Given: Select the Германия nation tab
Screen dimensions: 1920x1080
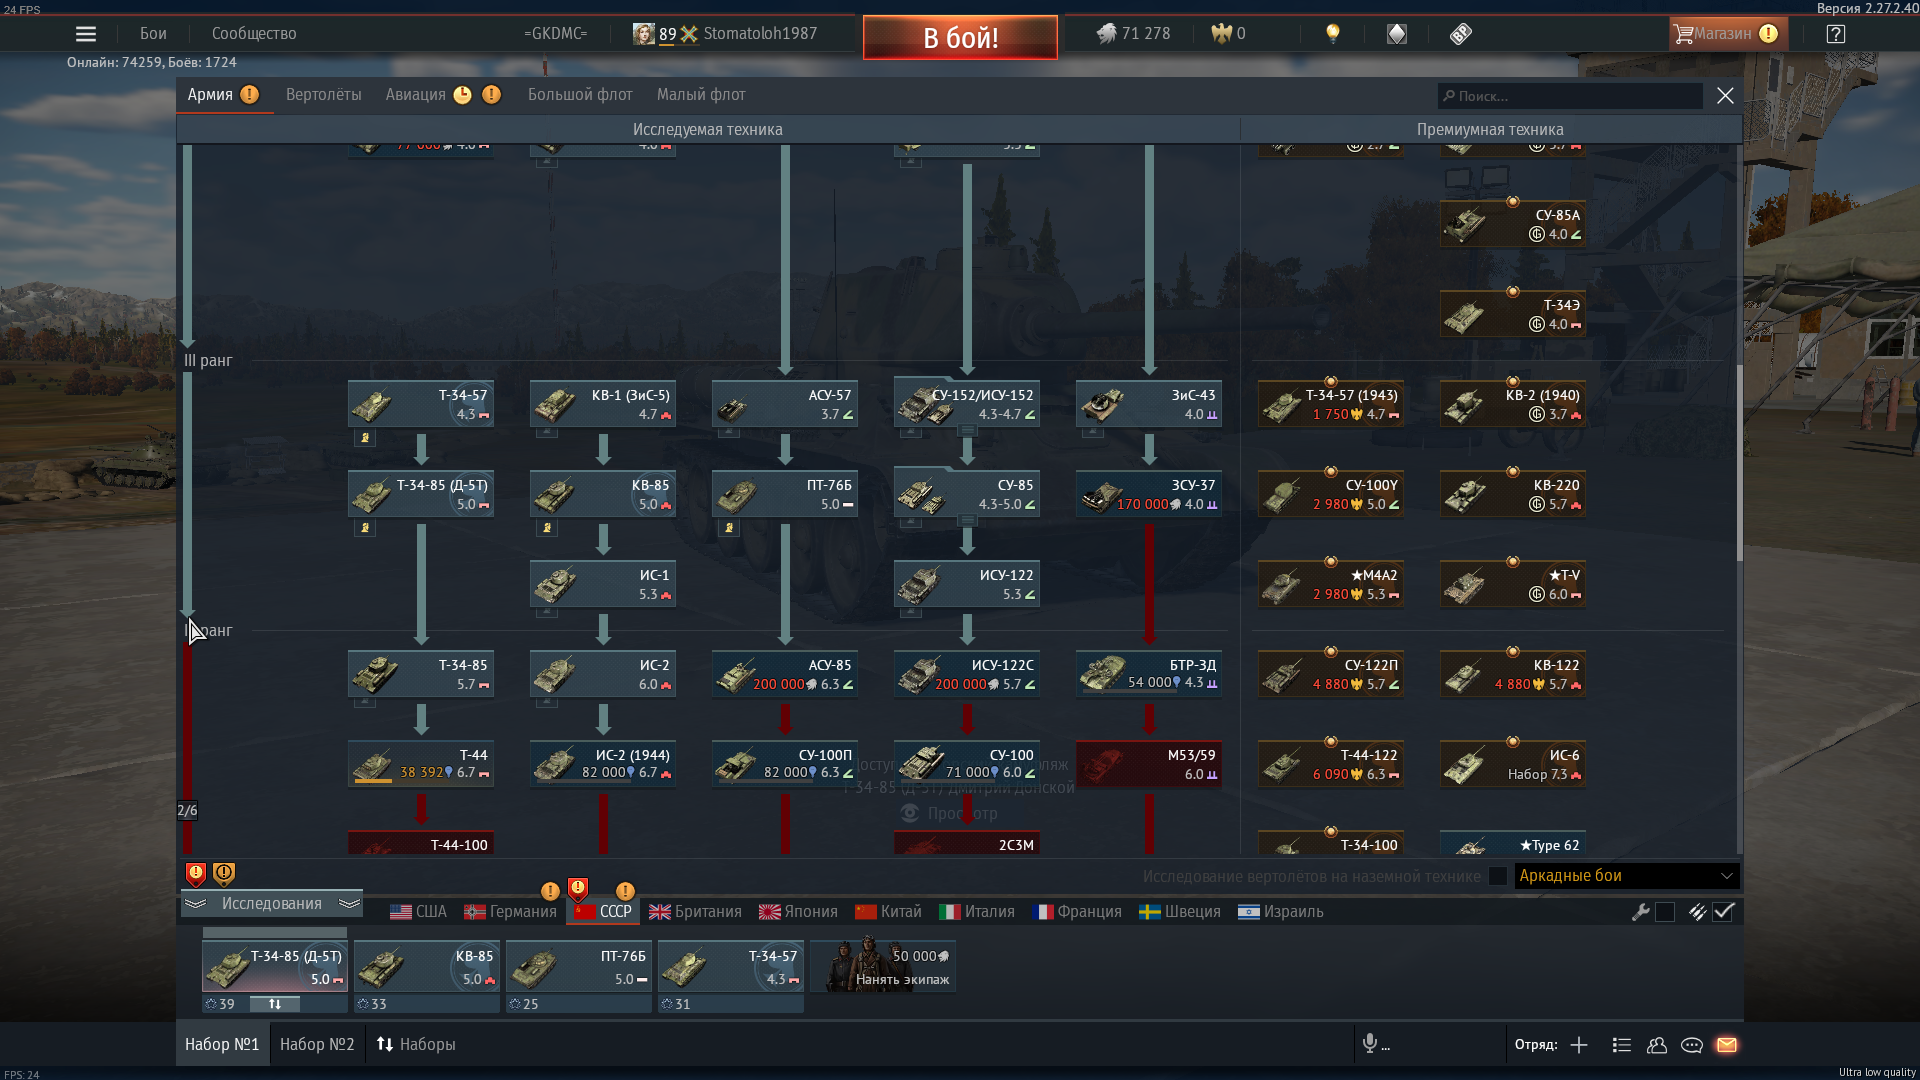Looking at the screenshot, I should click(x=510, y=912).
